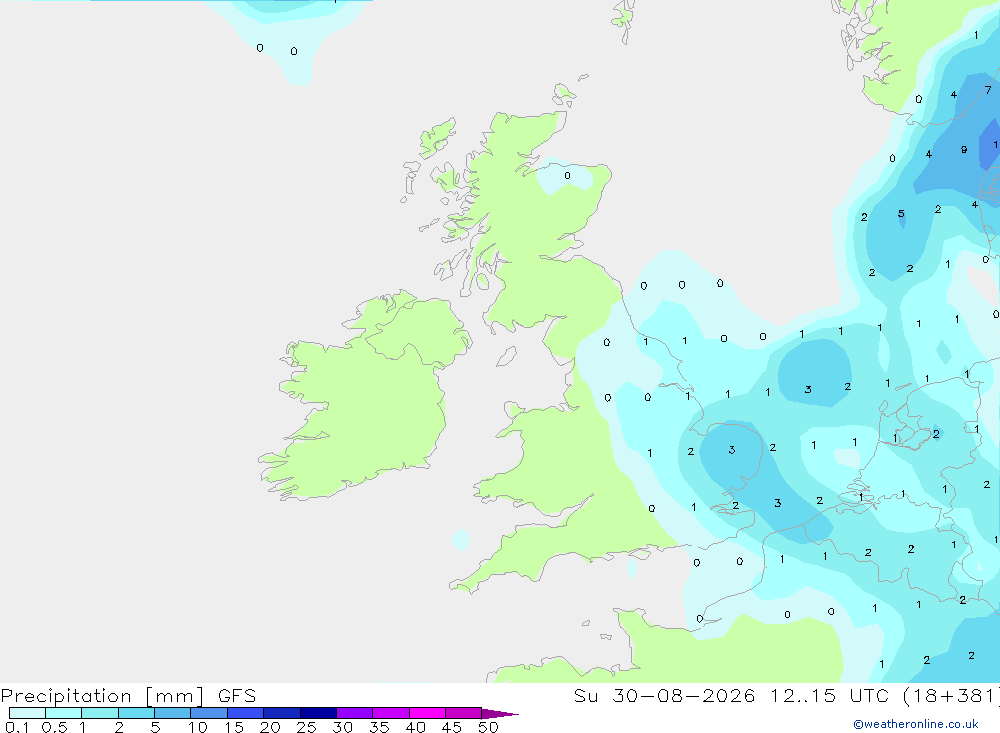Click the "35" legend scale label

click(x=379, y=727)
